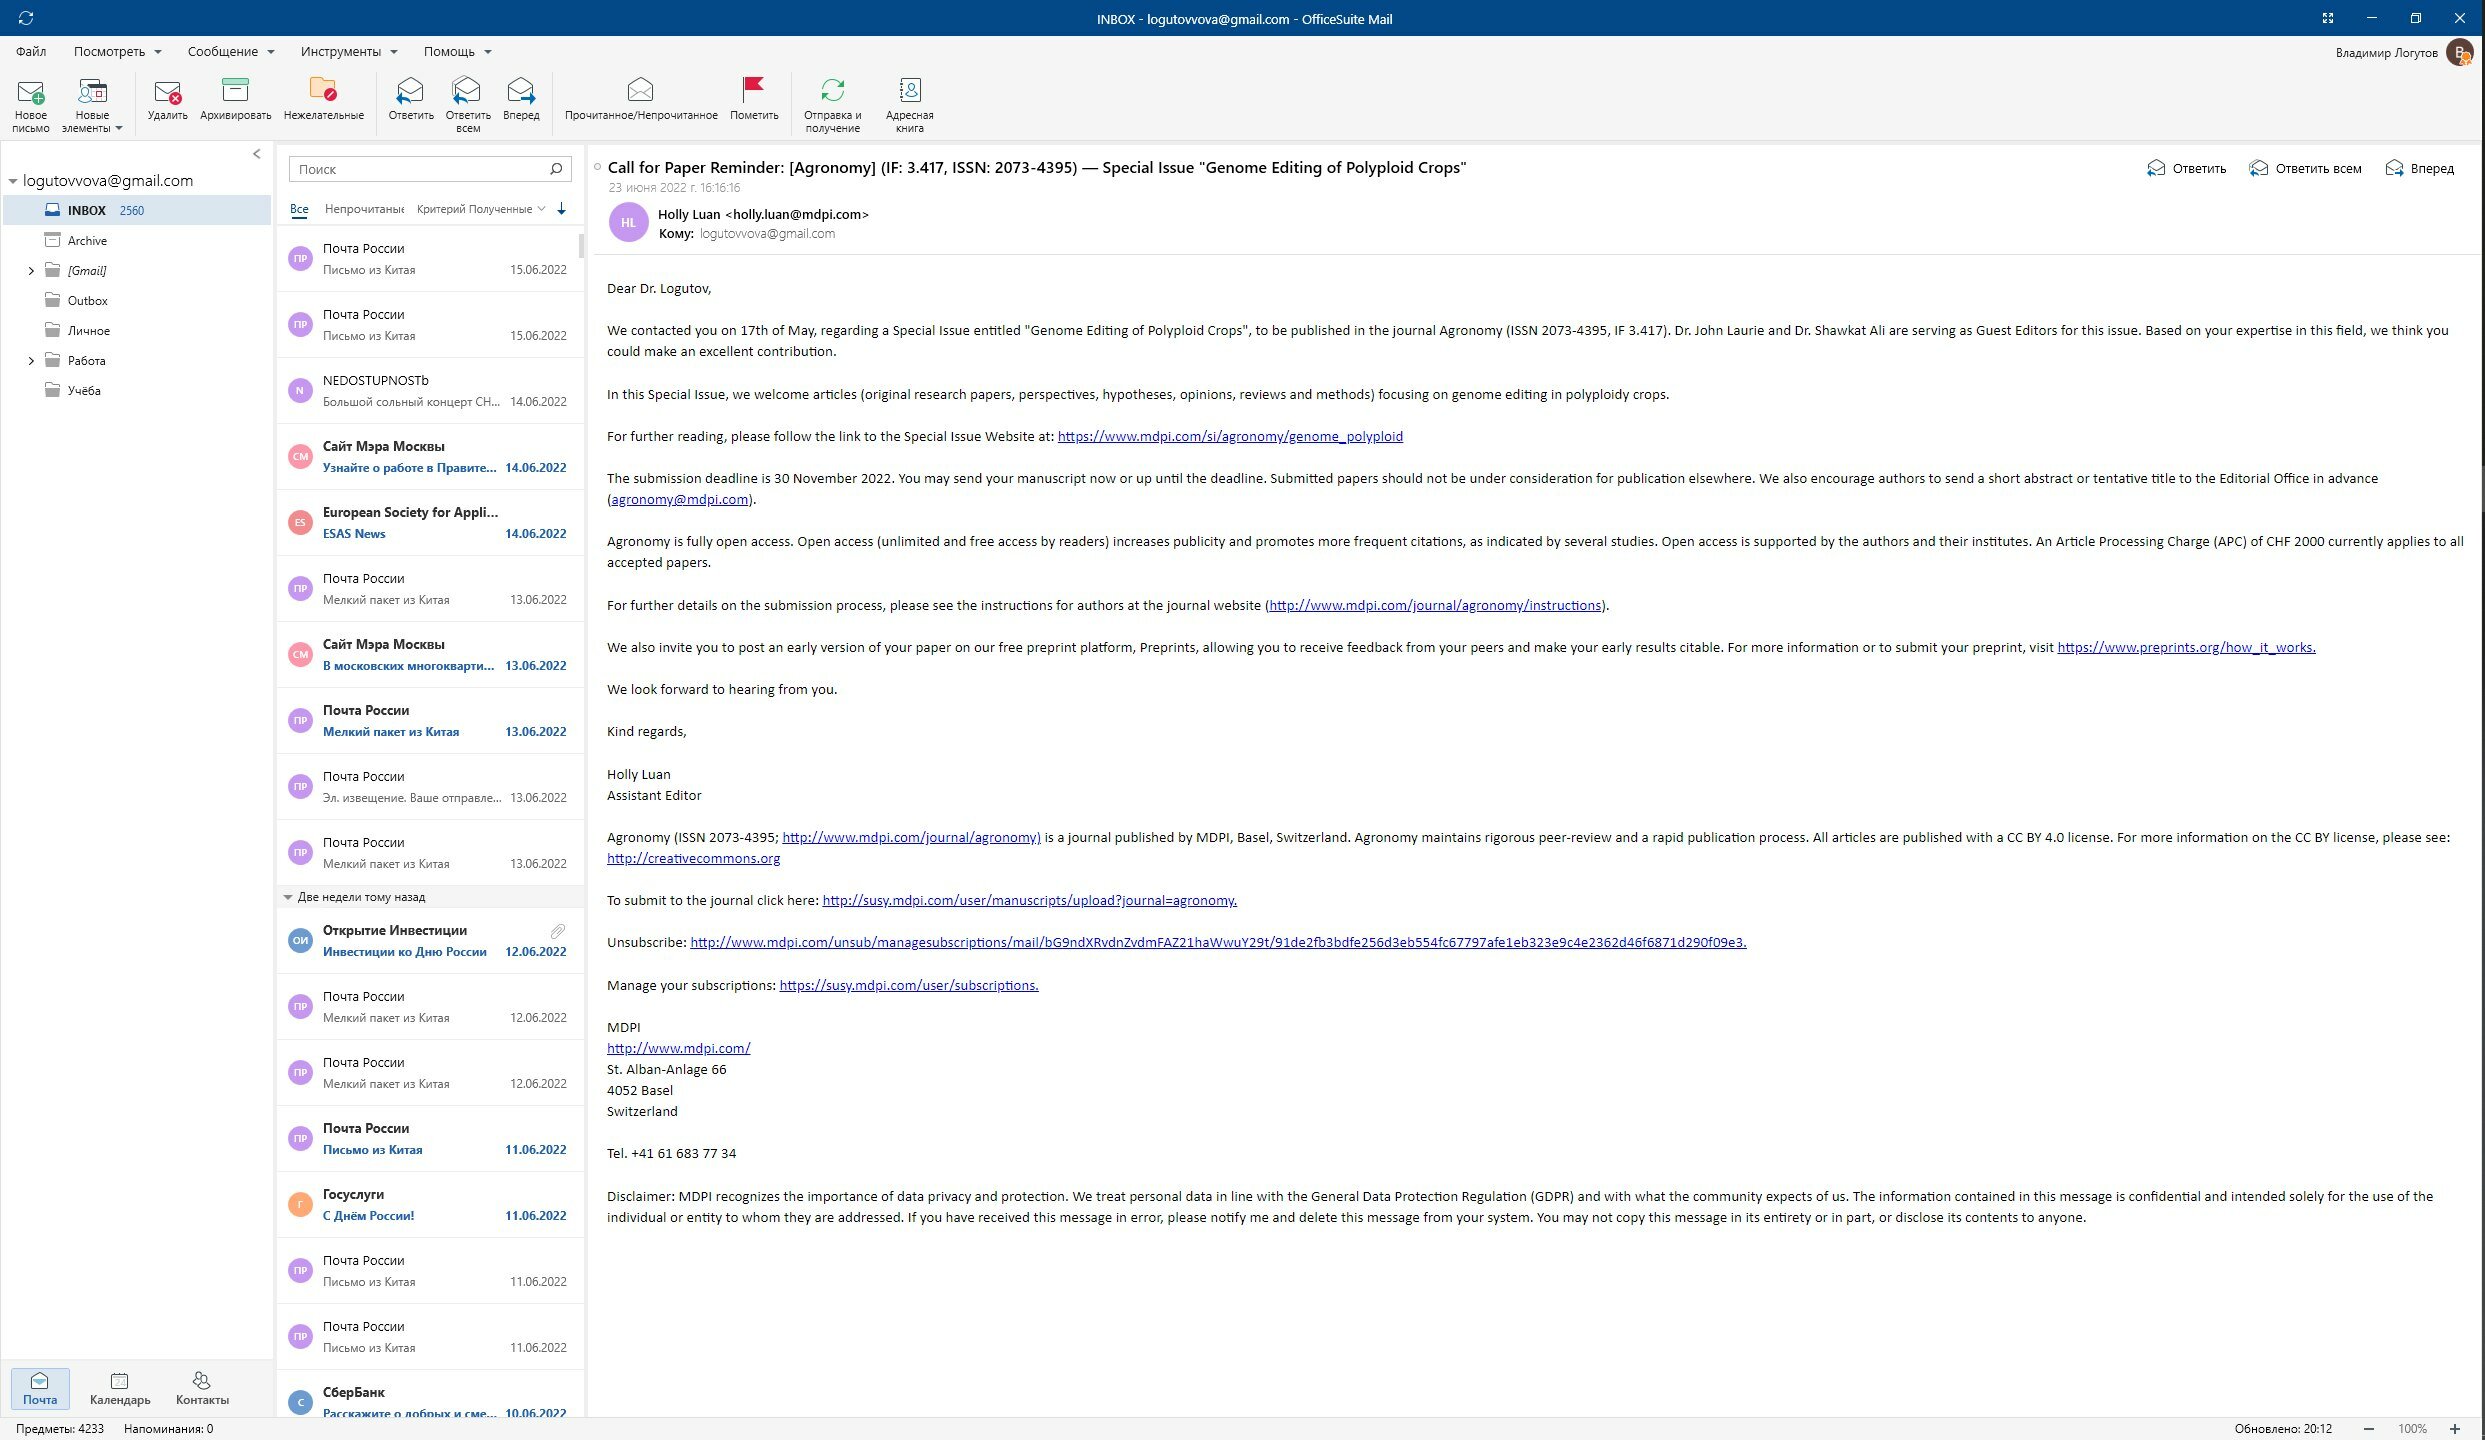Open European Society ESAS News email
The width and height of the screenshot is (2485, 1440).
431,523
